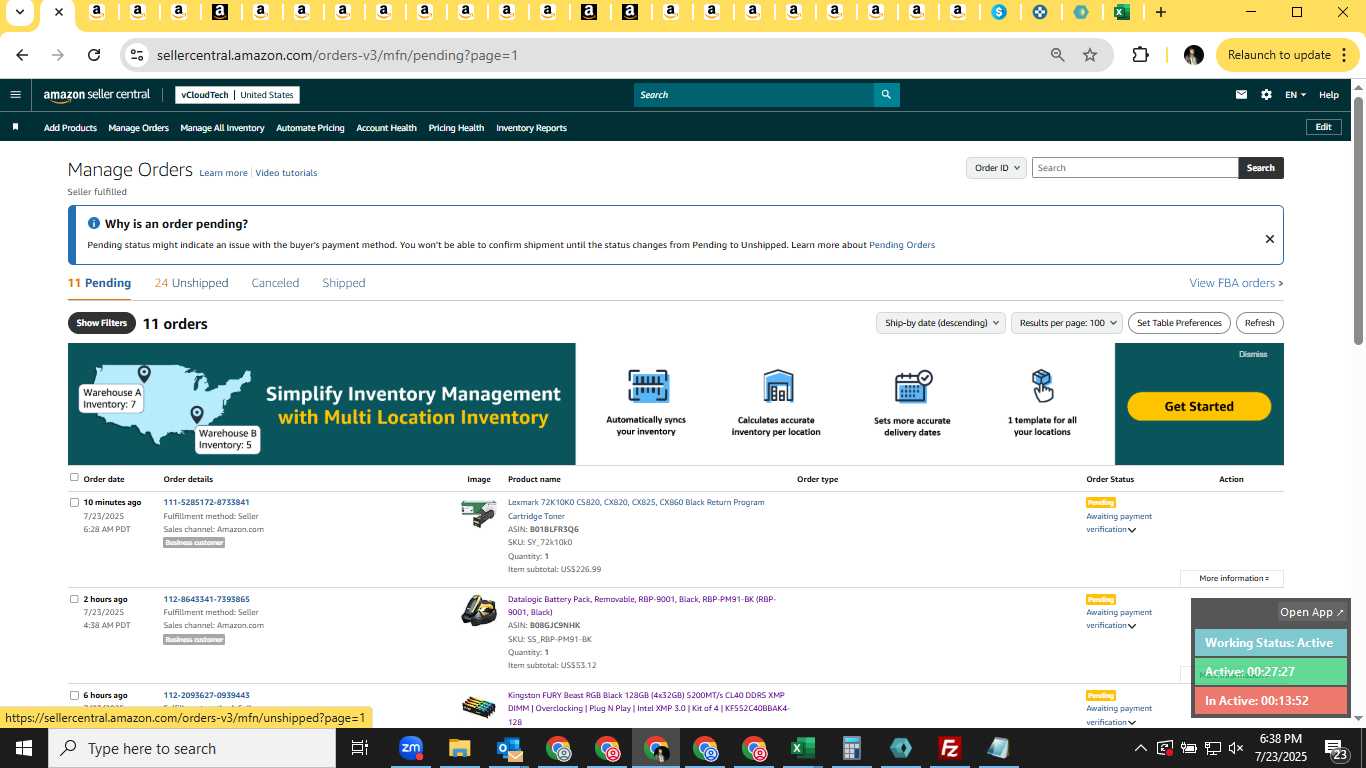Open Inventory Reports in the nav bar
The width and height of the screenshot is (1366, 768).
pos(531,128)
